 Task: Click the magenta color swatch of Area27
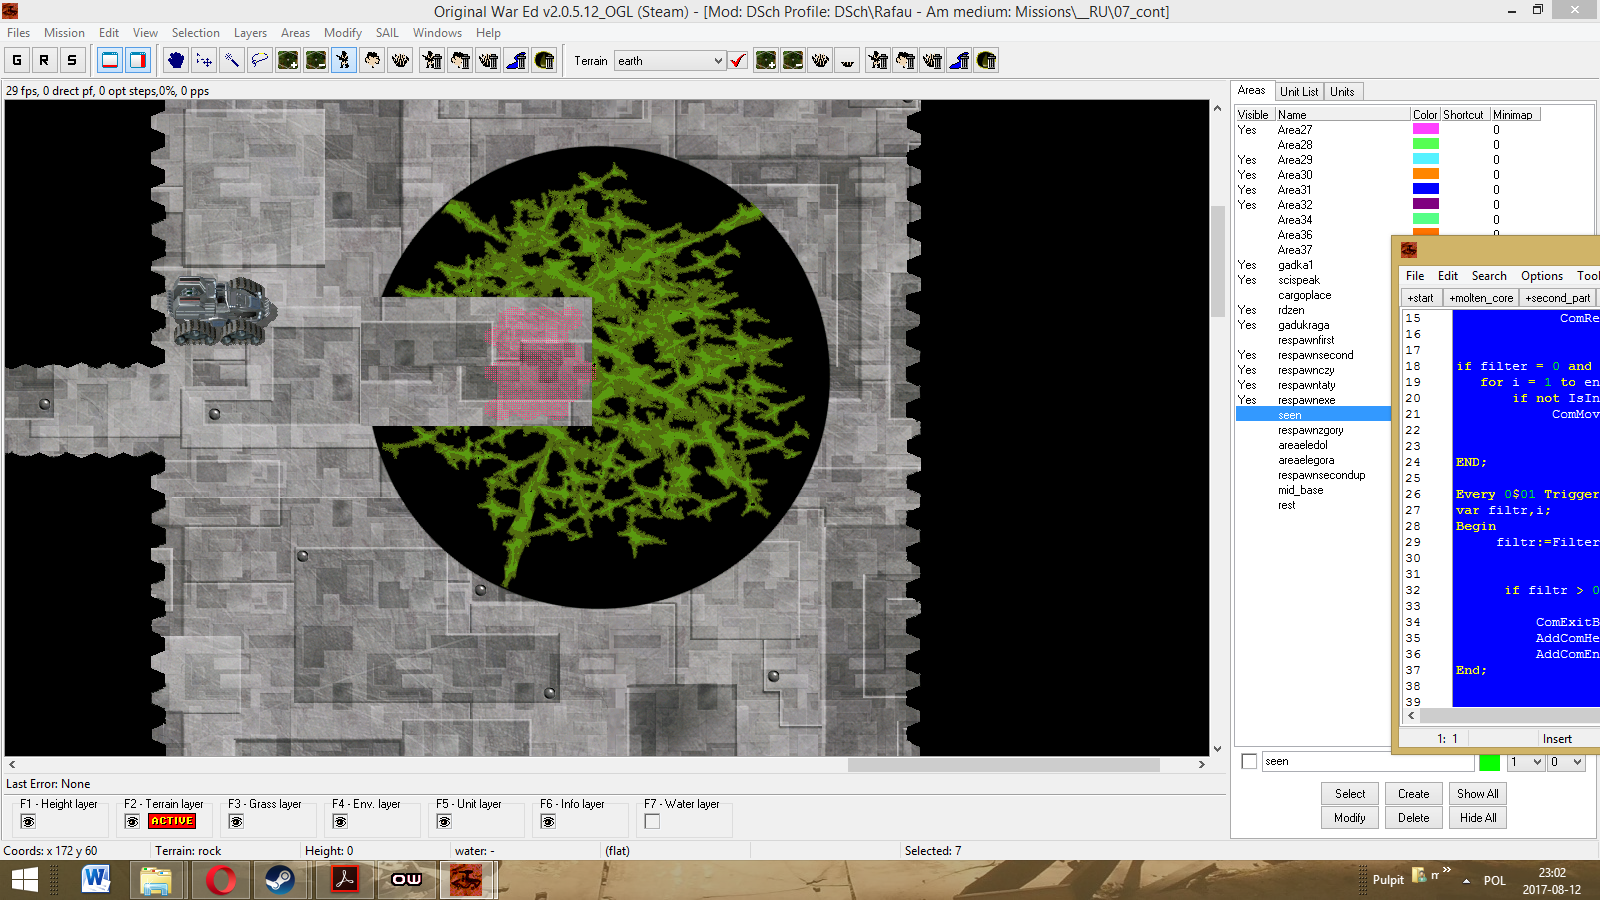point(1425,129)
